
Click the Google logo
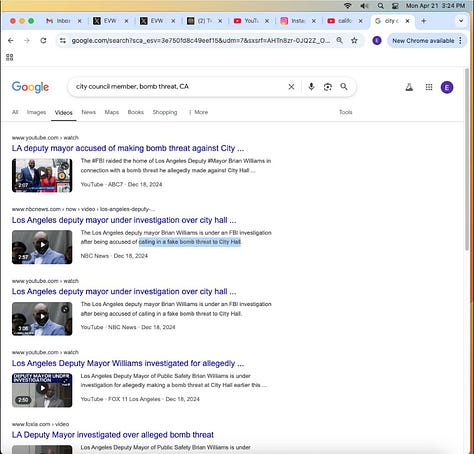[30, 87]
